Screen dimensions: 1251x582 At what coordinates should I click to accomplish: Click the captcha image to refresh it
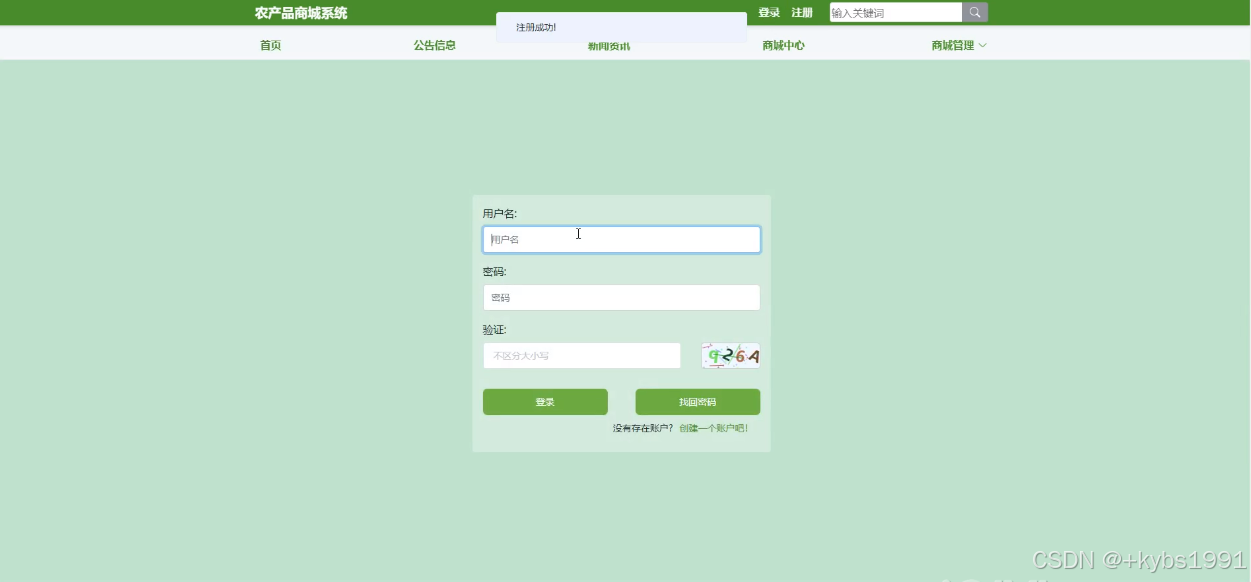pos(730,355)
